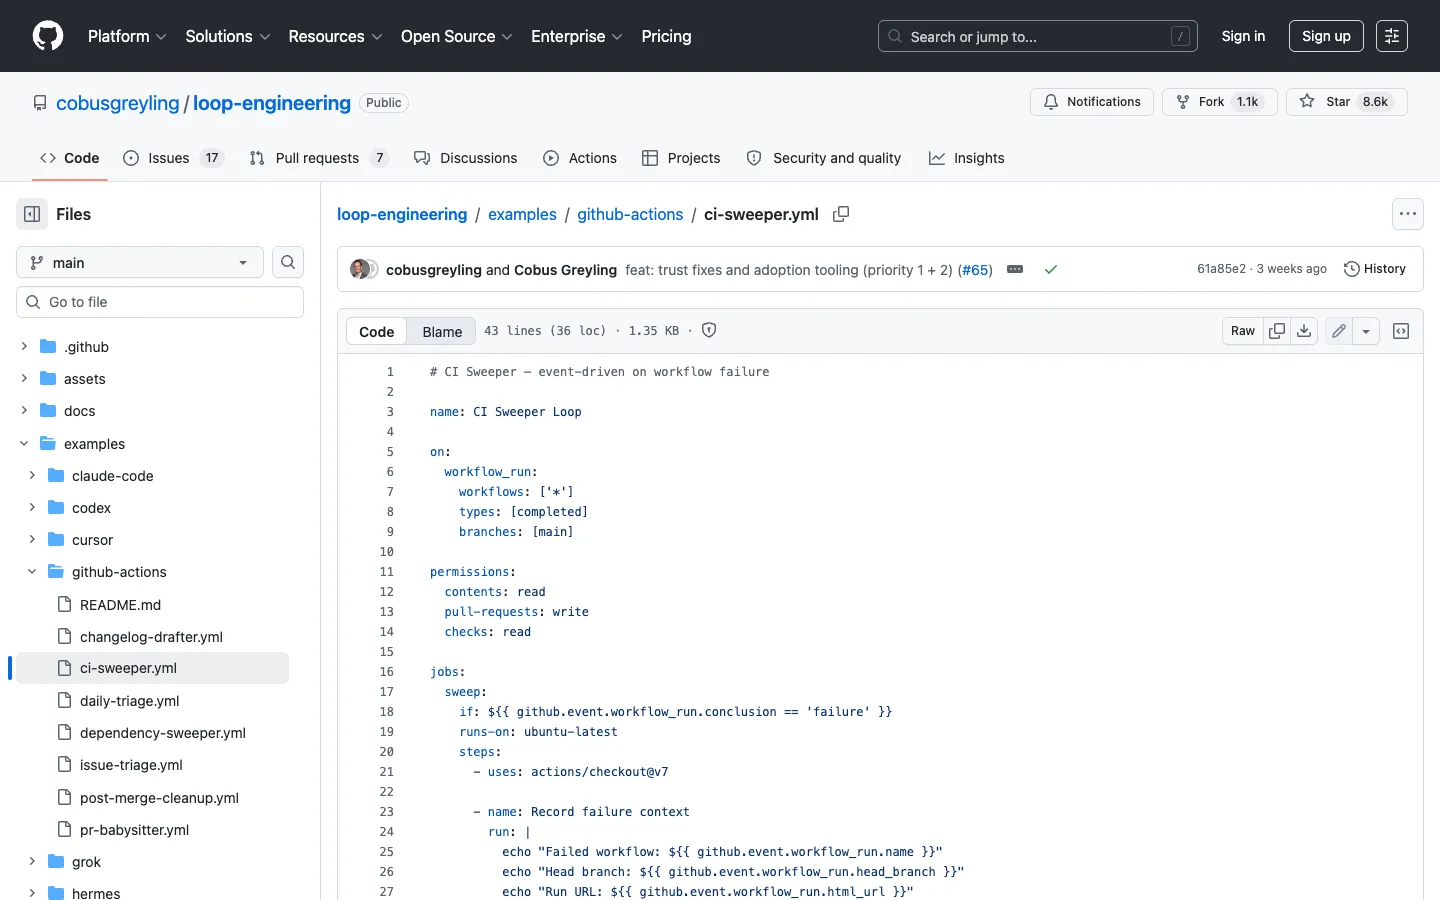Collapse the Files side panel icon
1440x900 pixels.
click(x=32, y=214)
